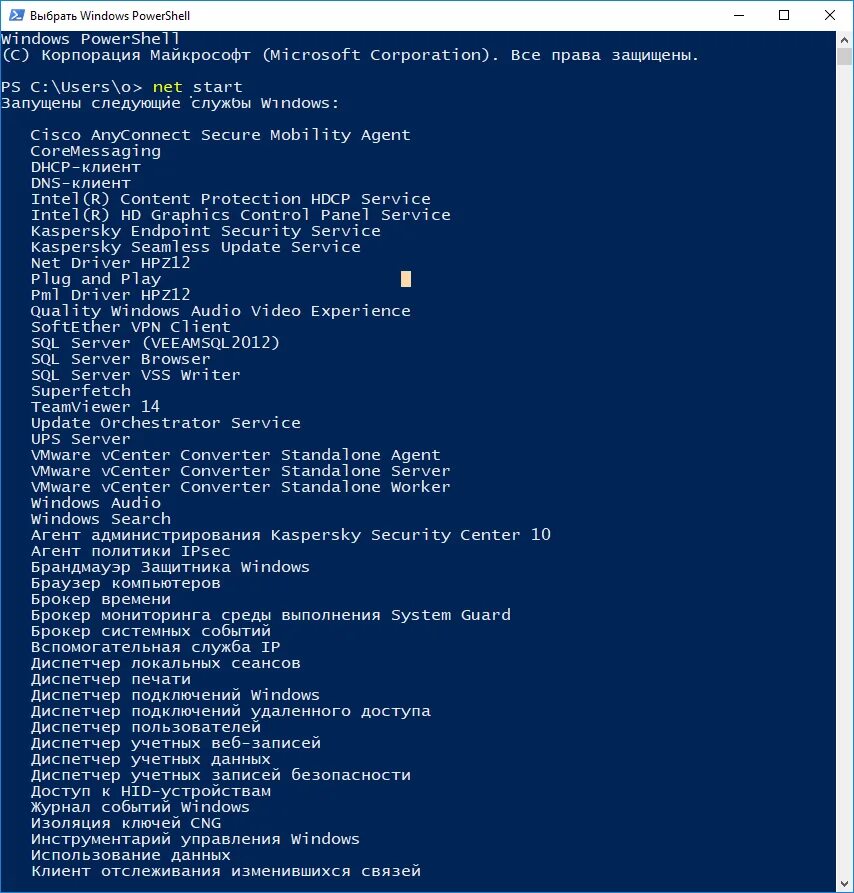
Task: Click 'Диспетчер учетных данных' line
Action: [x=151, y=759]
